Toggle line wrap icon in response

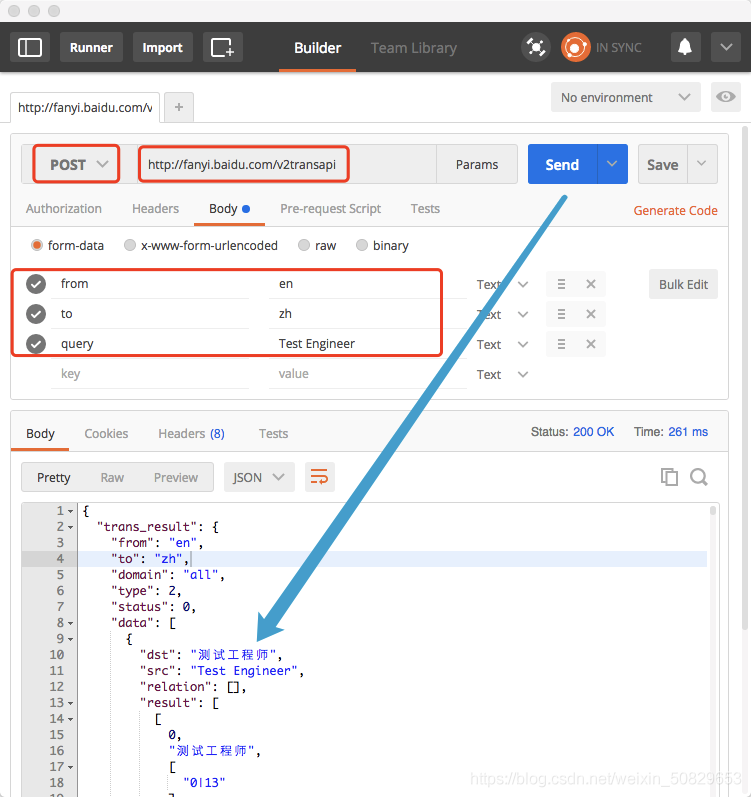click(x=320, y=477)
